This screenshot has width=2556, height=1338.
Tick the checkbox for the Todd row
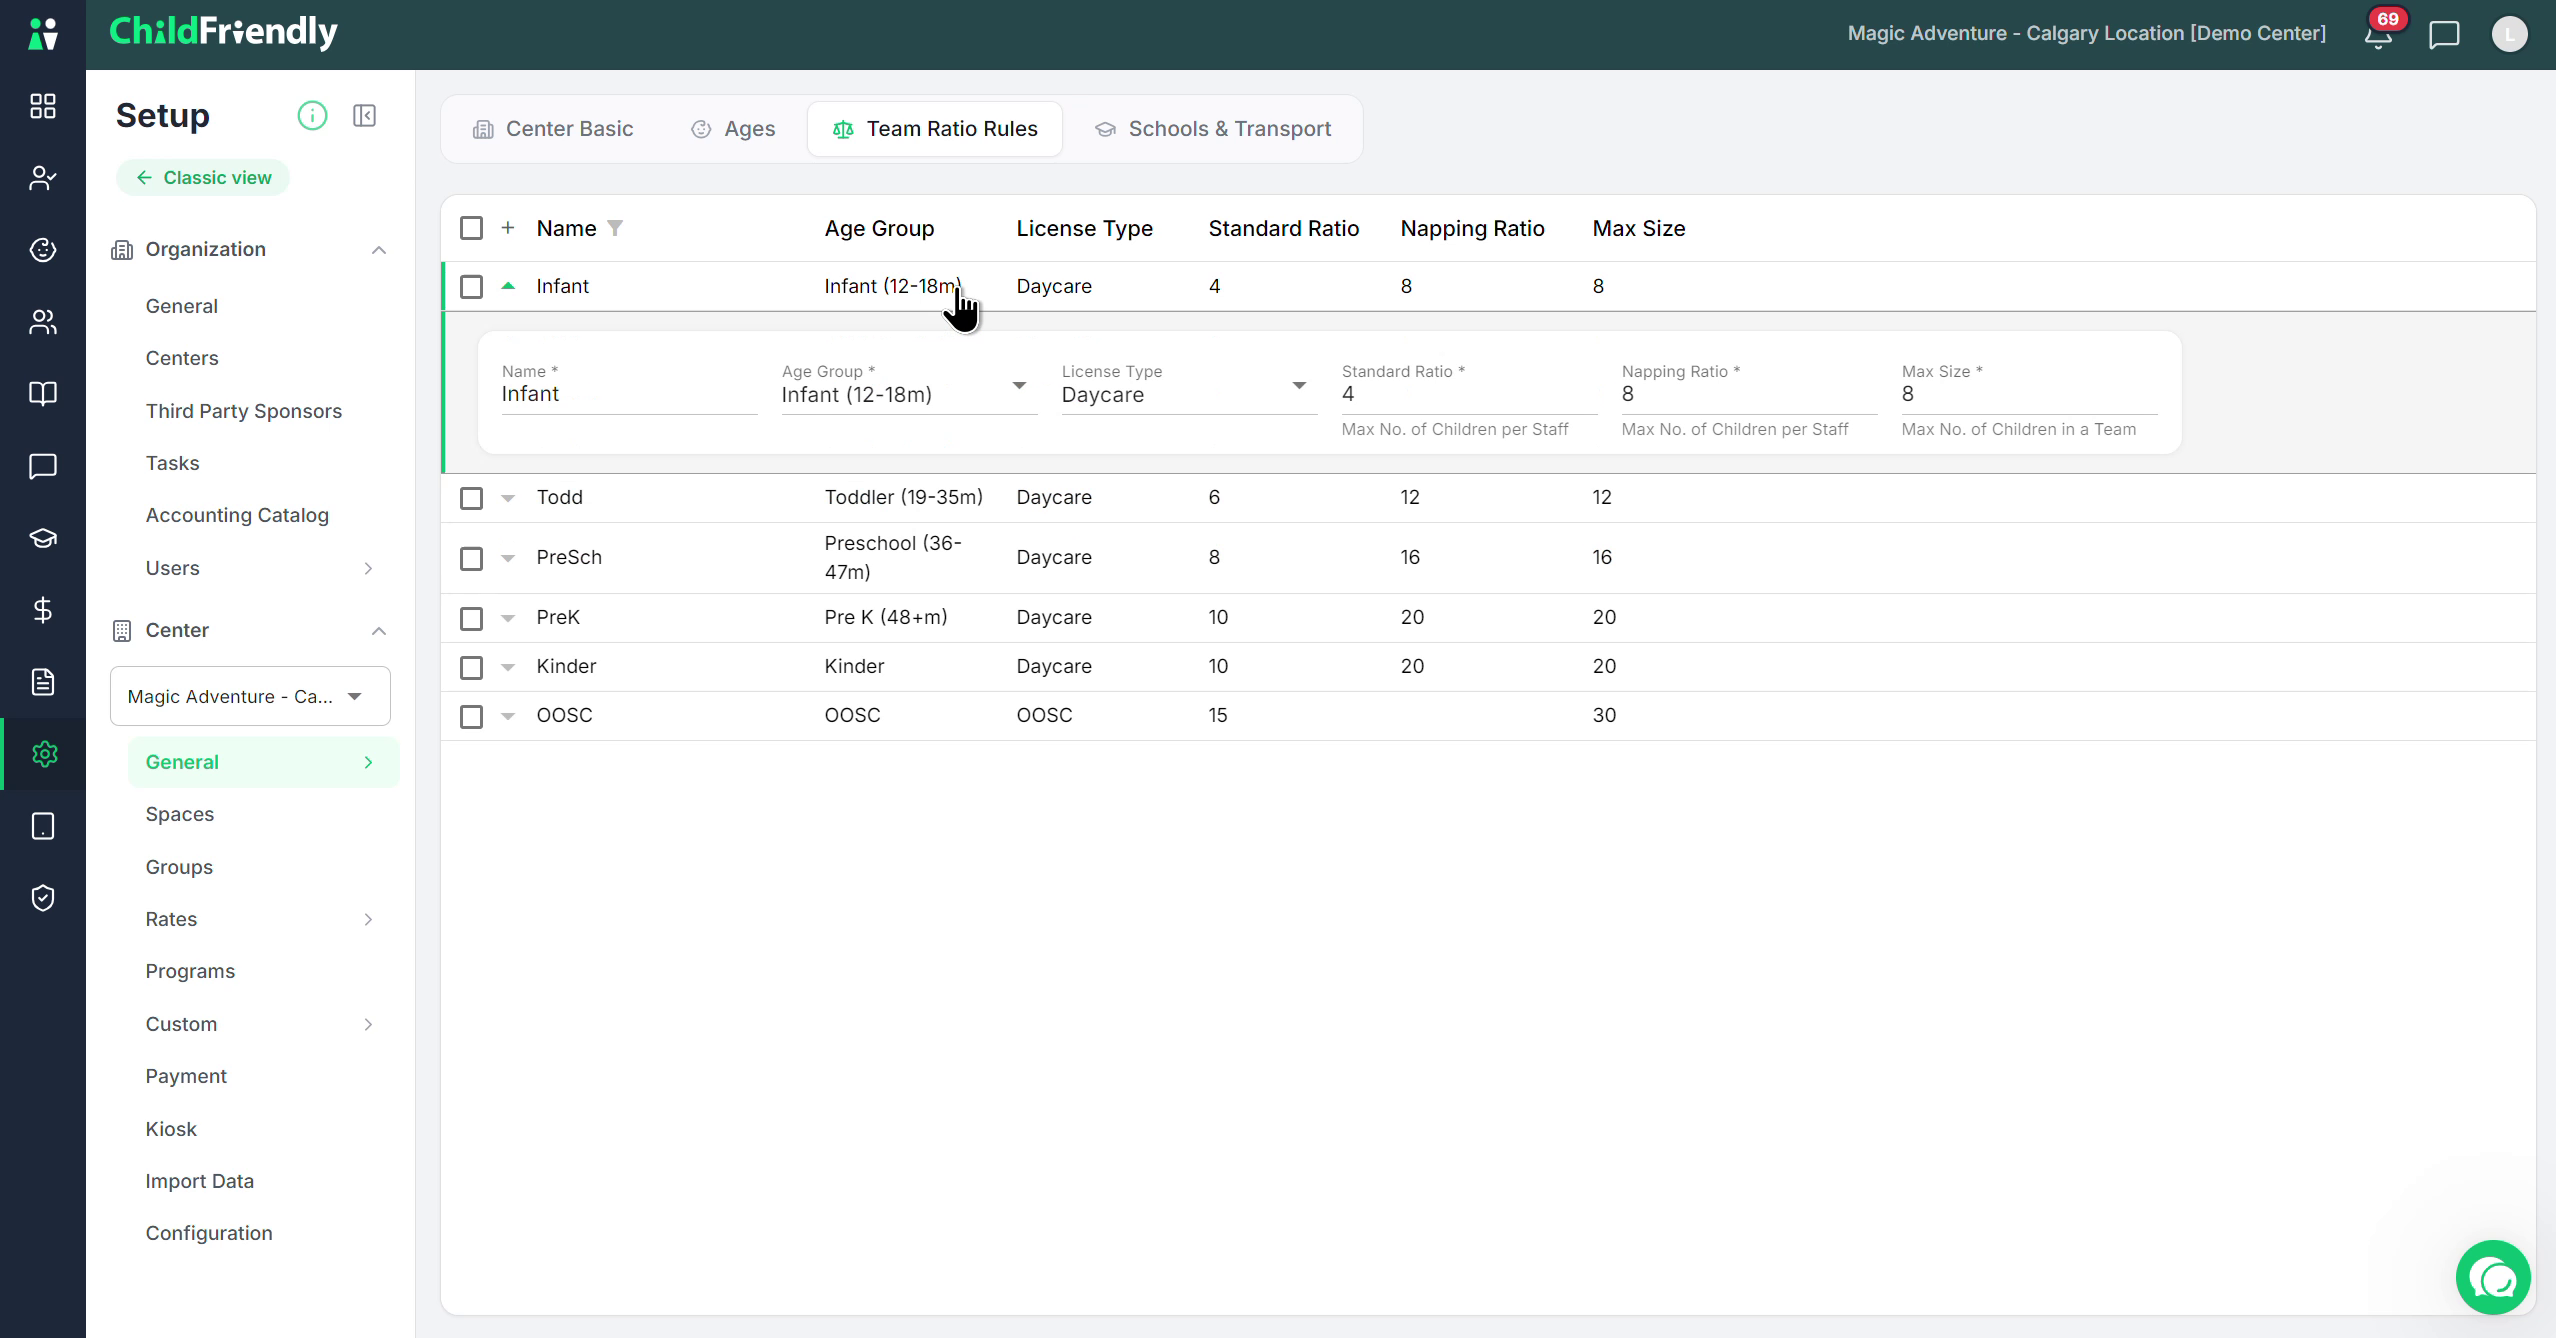pos(471,498)
